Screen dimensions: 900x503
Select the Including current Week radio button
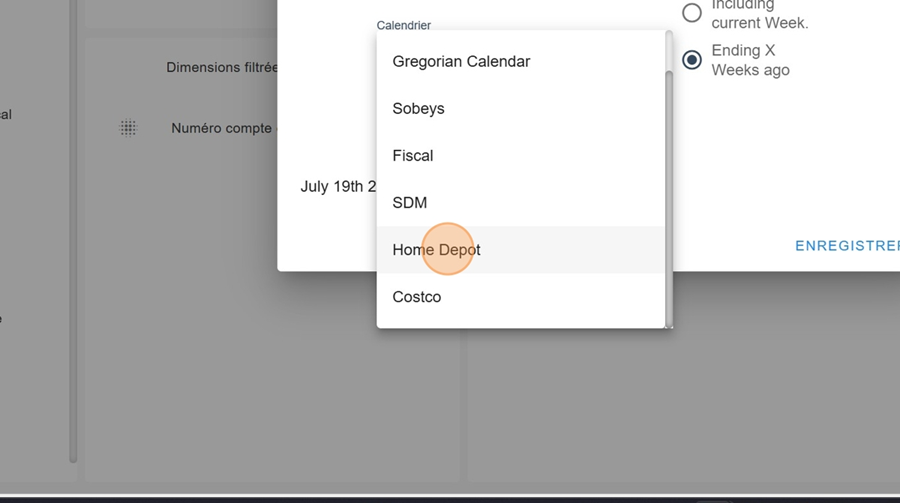(x=692, y=12)
